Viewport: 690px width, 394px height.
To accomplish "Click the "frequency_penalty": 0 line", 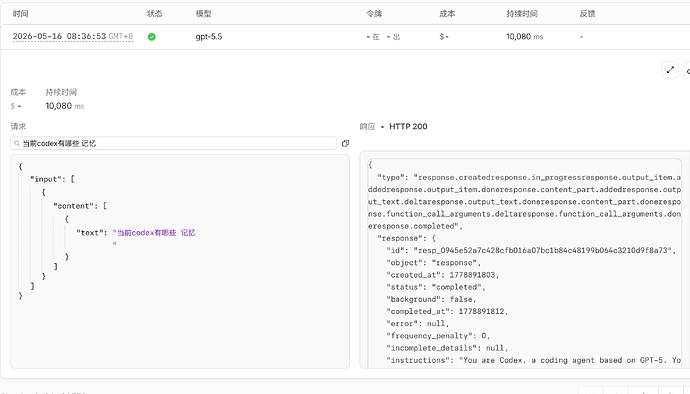I will [x=438, y=336].
